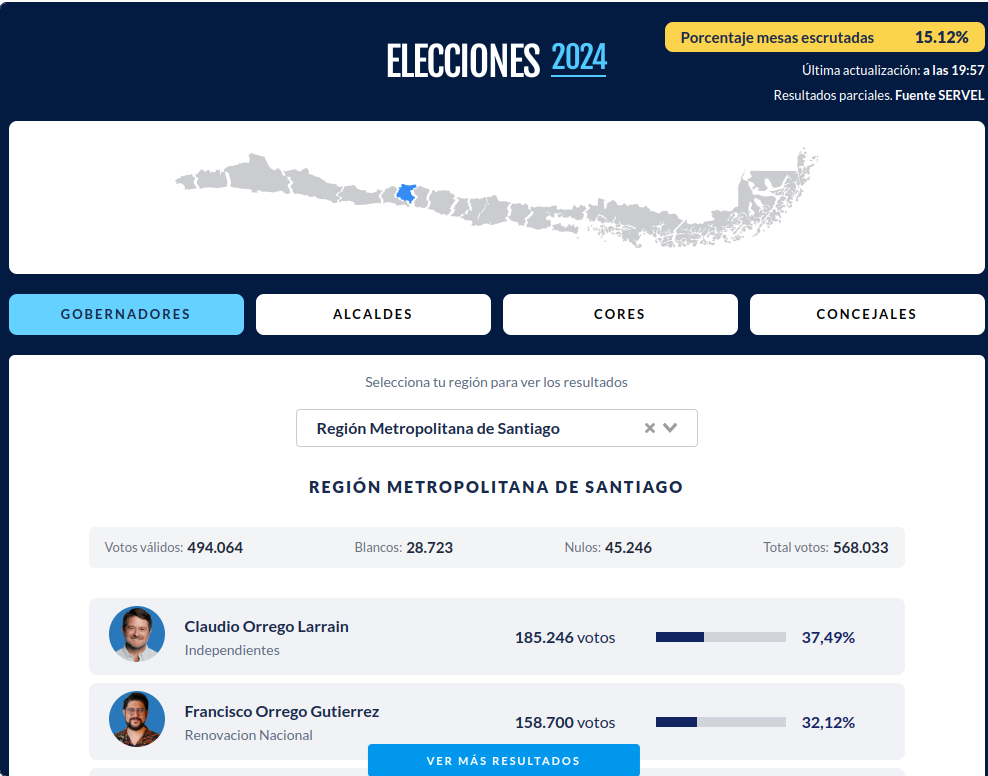988x776 pixels.
Task: Select the candidate name Claudio Orrego Larrain
Action: tap(266, 626)
